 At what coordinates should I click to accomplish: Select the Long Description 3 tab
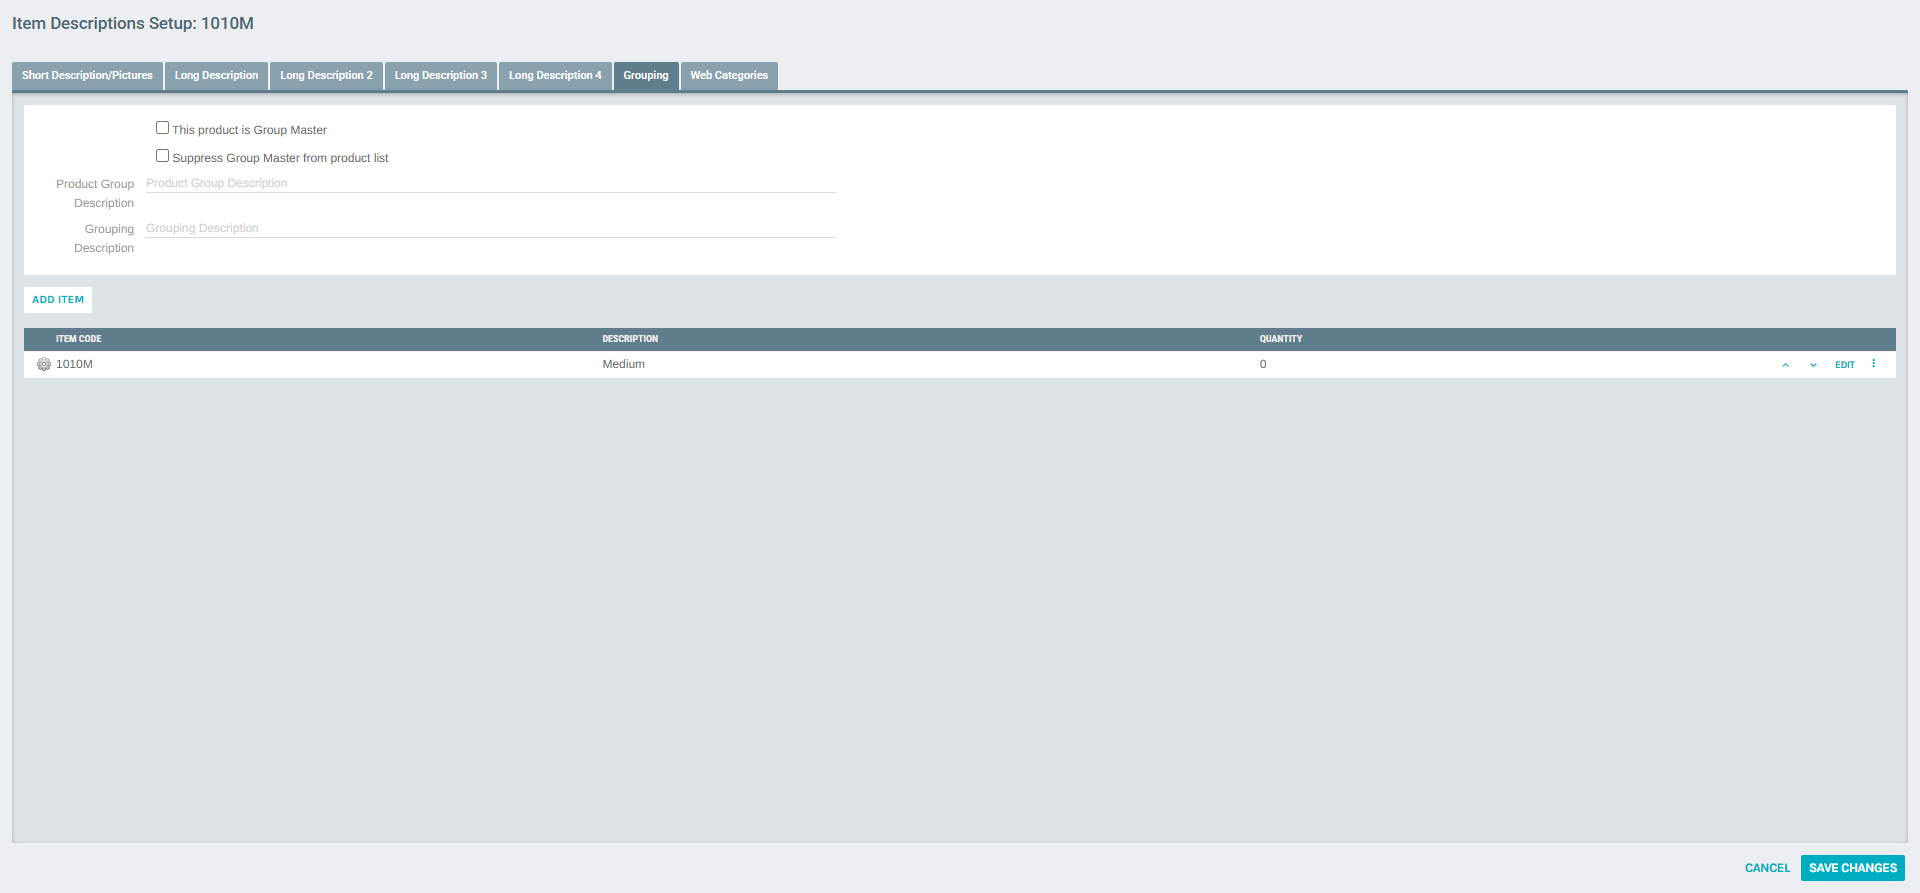coord(440,76)
